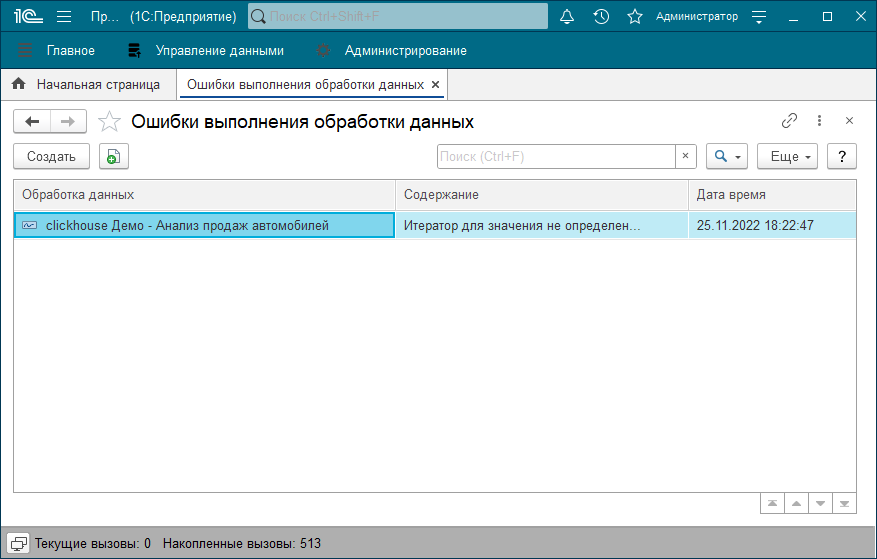The image size is (877, 559).
Task: Click Накопленные вызовы: 513 status text
Action: pos(242,543)
